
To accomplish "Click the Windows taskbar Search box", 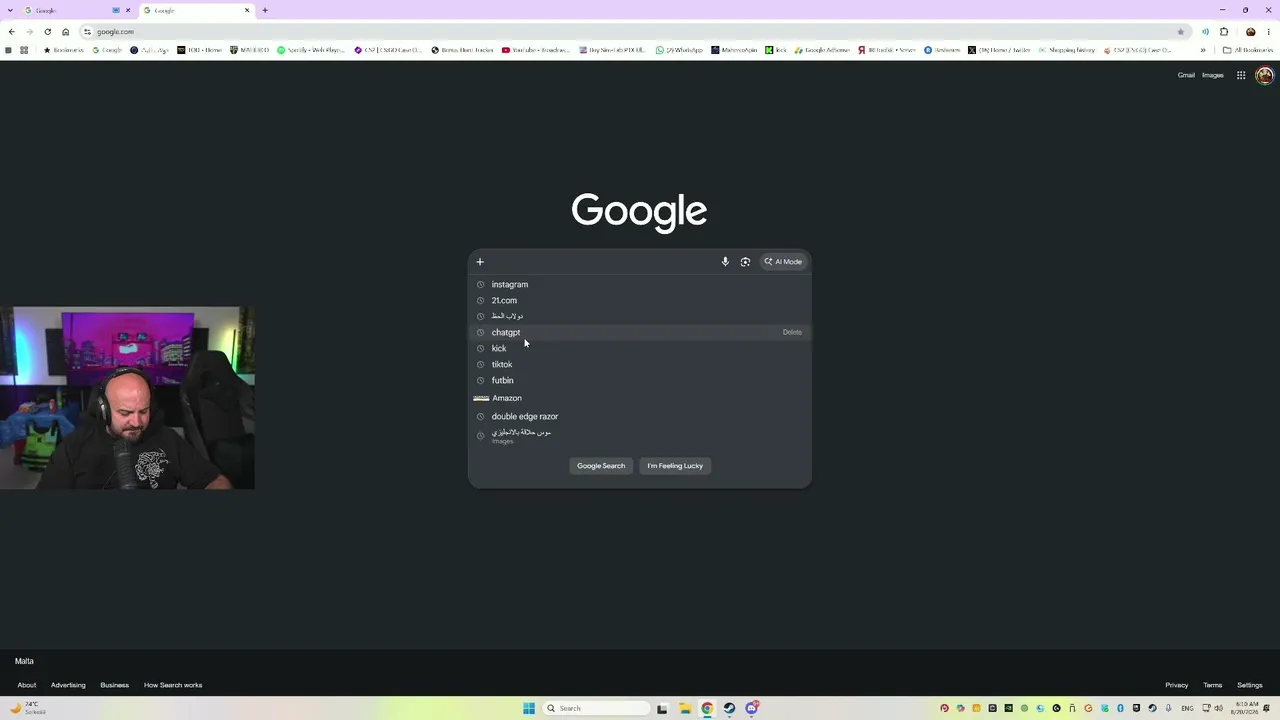I will (597, 709).
